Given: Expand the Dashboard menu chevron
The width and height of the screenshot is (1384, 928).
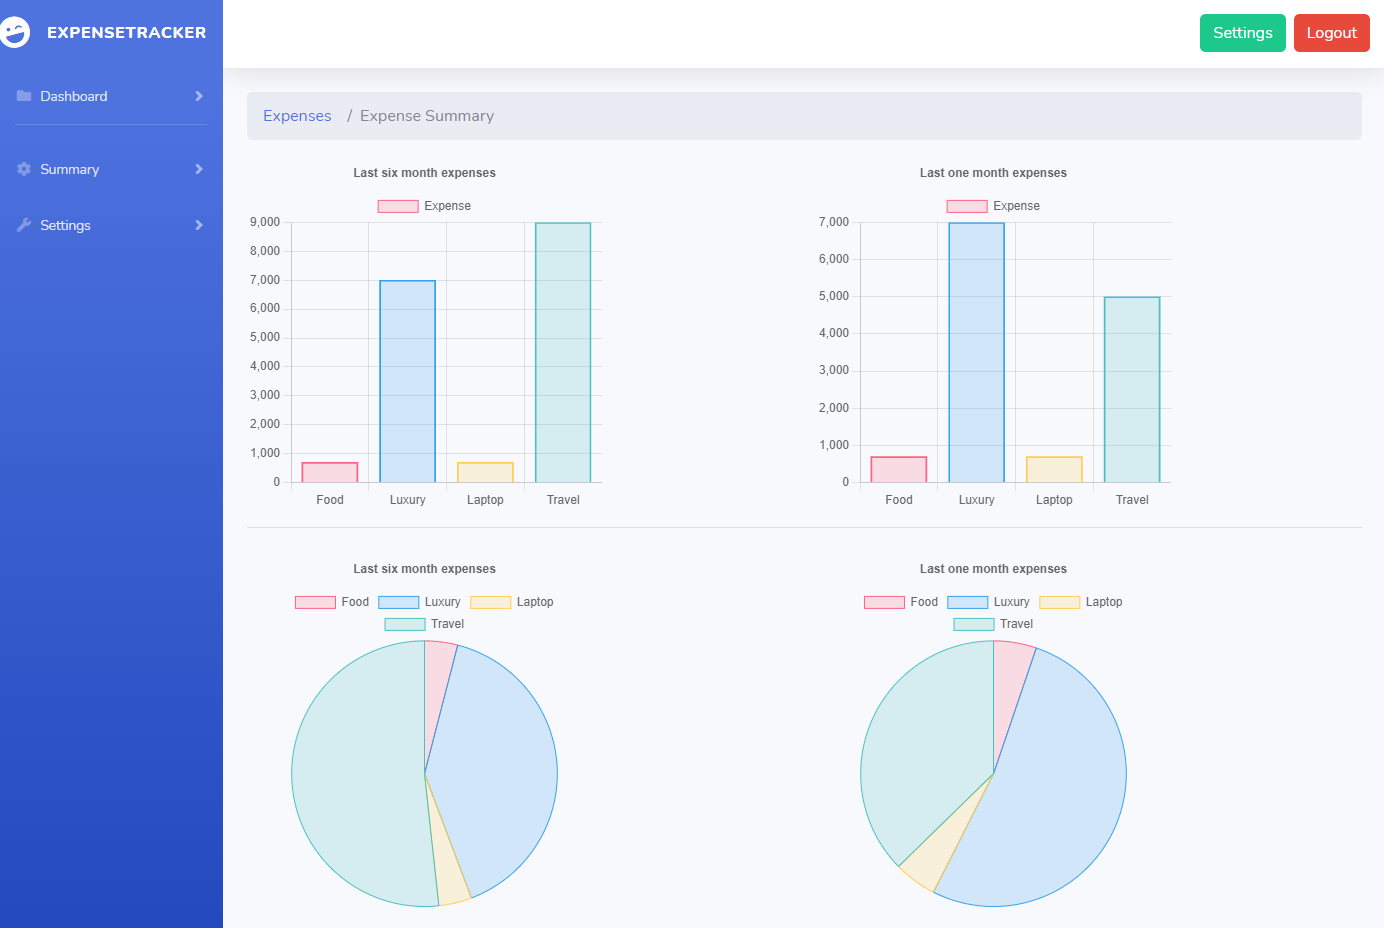Looking at the screenshot, I should click(199, 96).
